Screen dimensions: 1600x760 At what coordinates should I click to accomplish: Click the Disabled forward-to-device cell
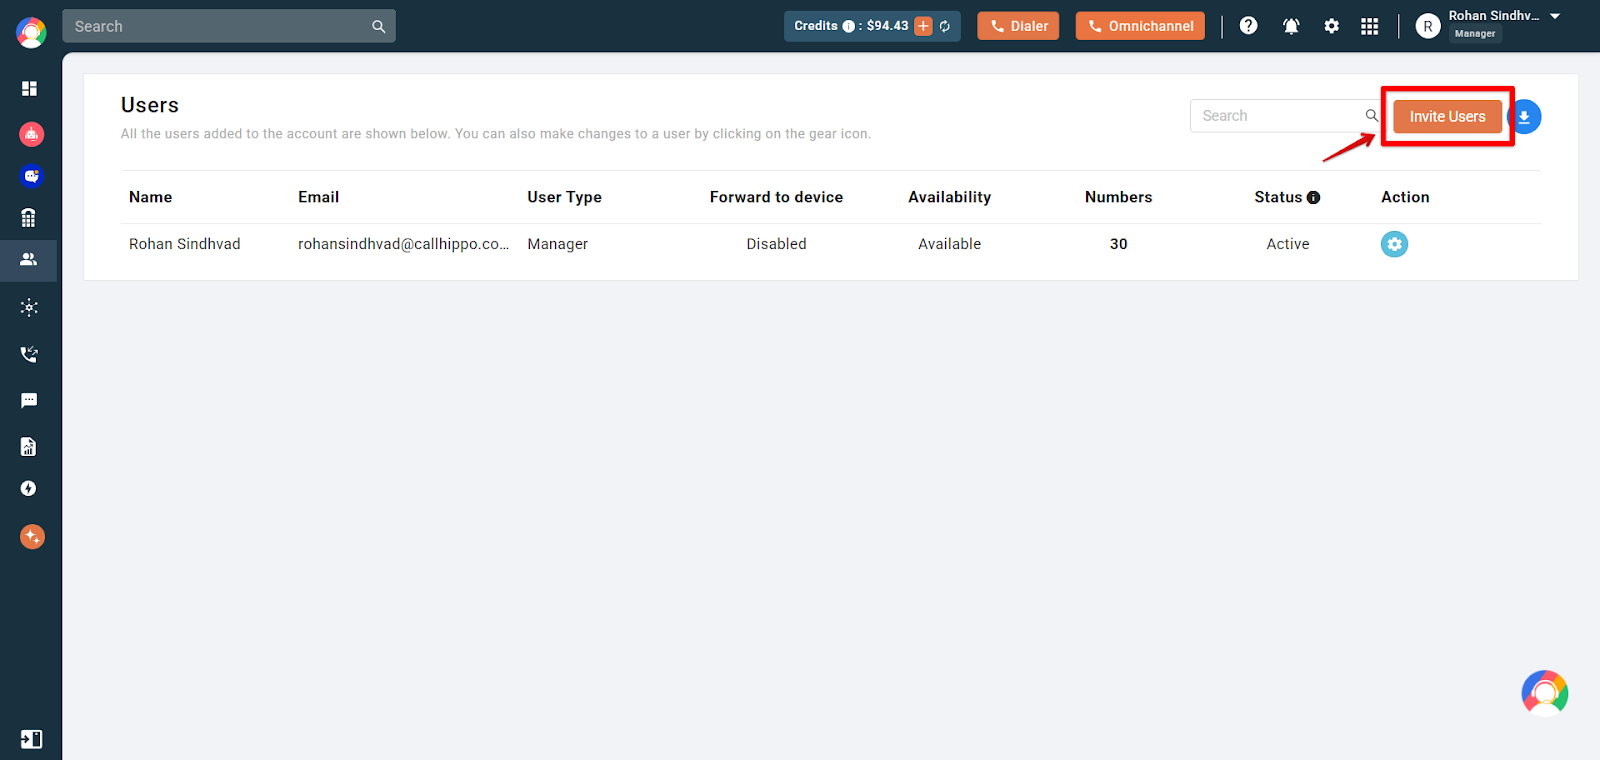coord(776,244)
